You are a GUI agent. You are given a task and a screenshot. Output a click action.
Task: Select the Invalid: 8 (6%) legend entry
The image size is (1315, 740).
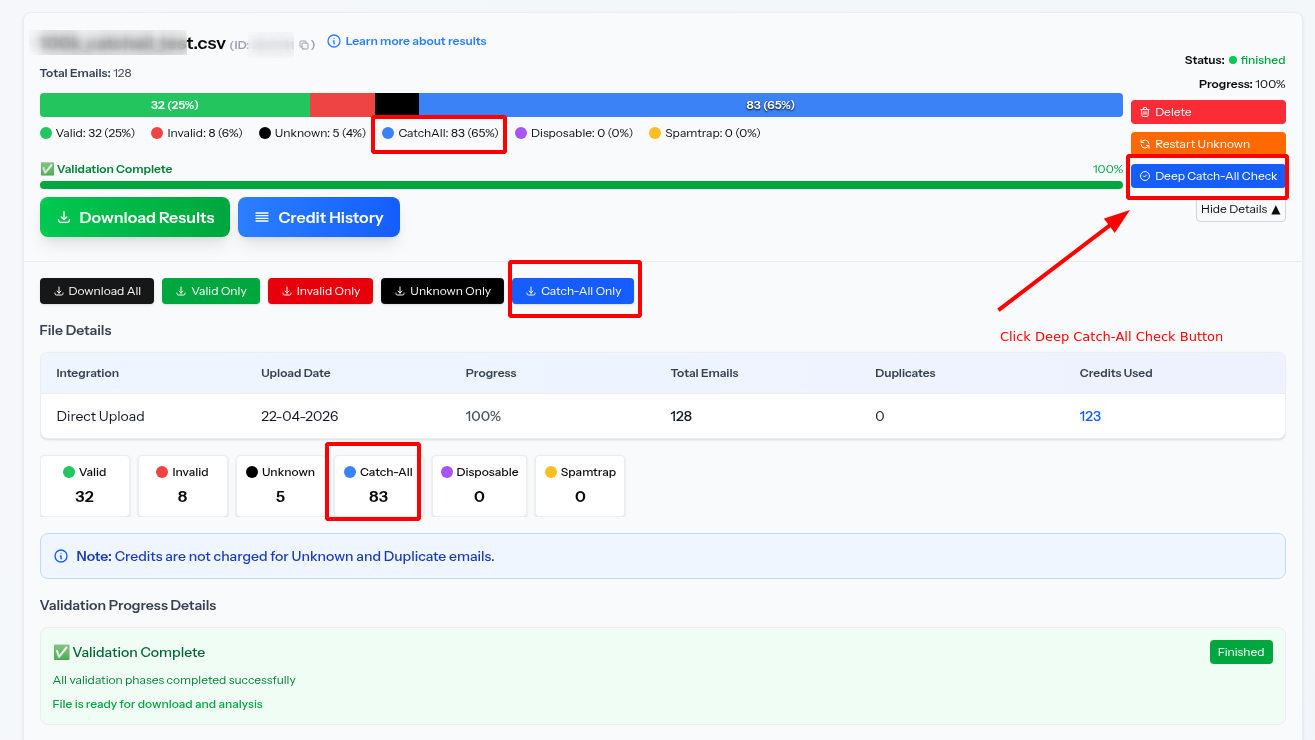coord(197,133)
